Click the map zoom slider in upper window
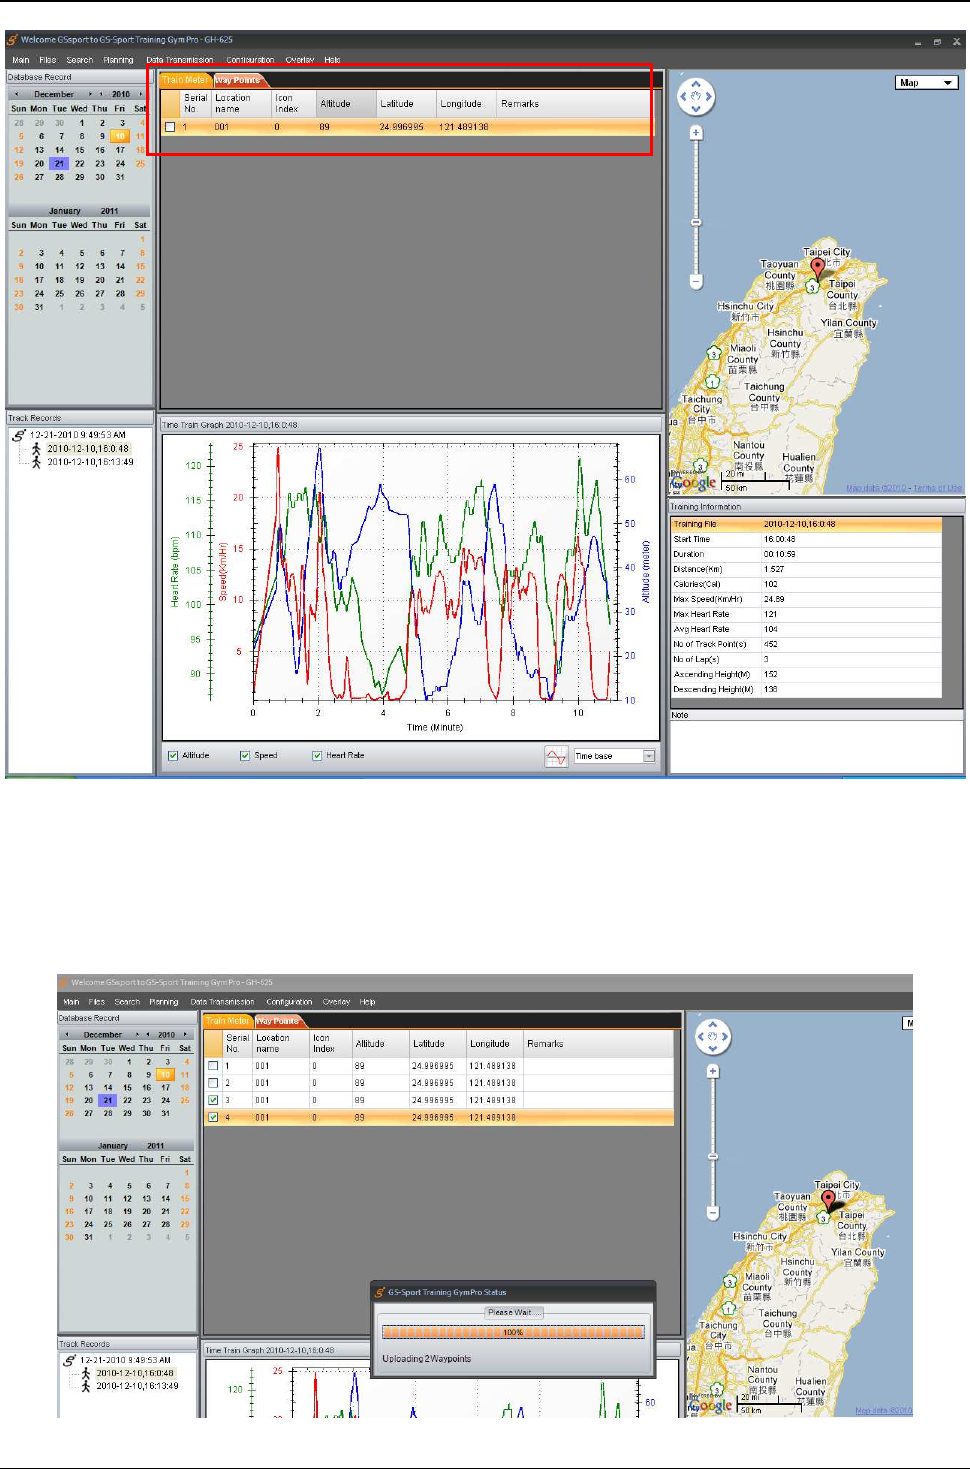 [x=696, y=222]
